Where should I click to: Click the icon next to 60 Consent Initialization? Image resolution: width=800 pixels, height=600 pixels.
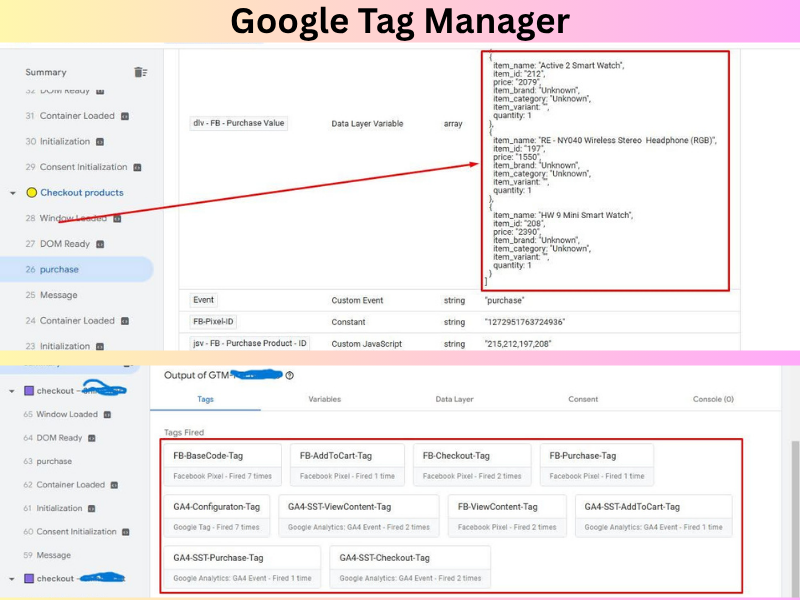click(126, 532)
